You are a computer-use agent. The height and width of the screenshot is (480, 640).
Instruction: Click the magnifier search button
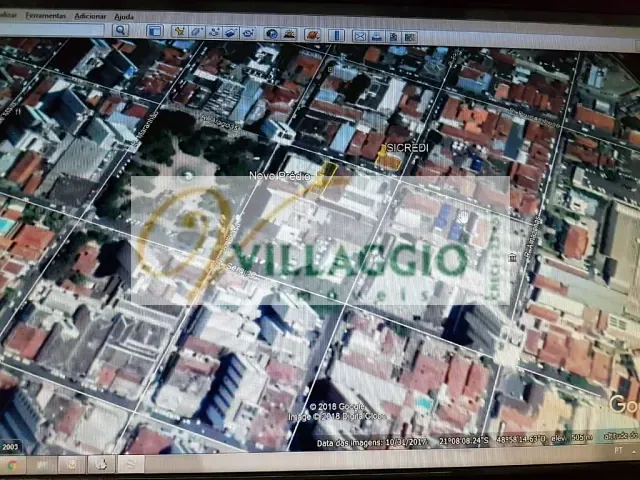point(120,30)
